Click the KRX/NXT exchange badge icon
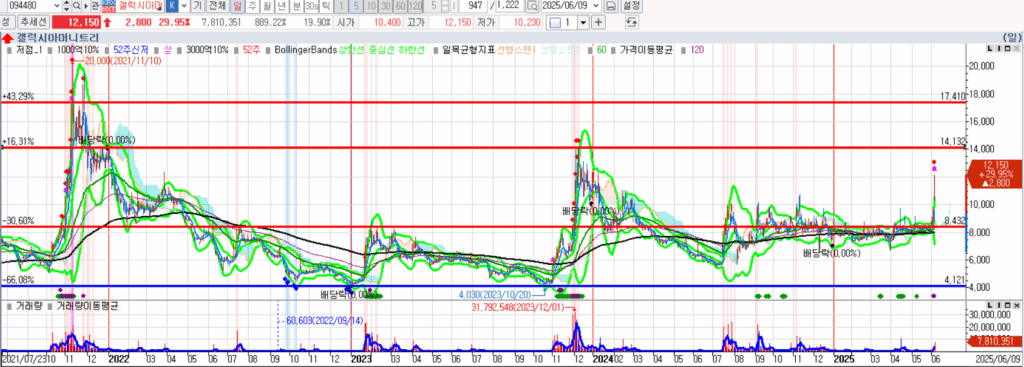1024x367 pixels. point(108,6)
